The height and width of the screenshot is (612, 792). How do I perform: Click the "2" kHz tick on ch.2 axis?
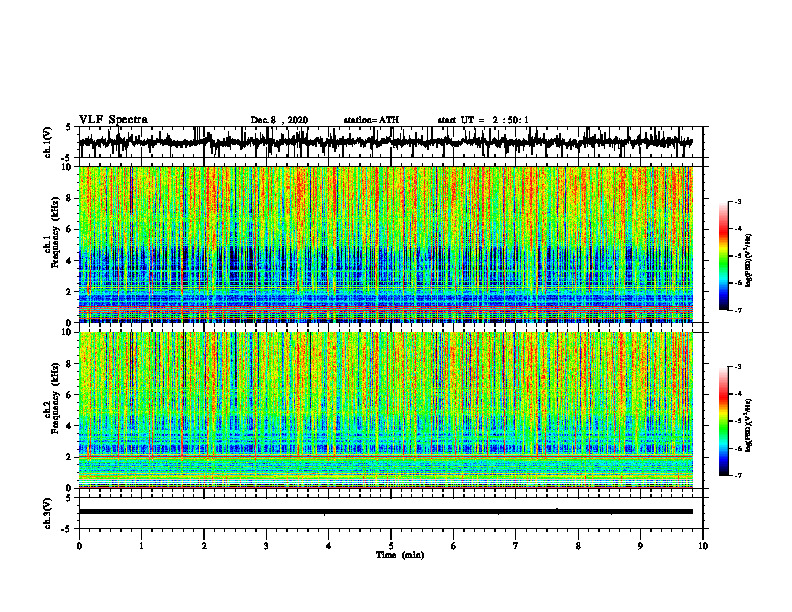pos(70,457)
